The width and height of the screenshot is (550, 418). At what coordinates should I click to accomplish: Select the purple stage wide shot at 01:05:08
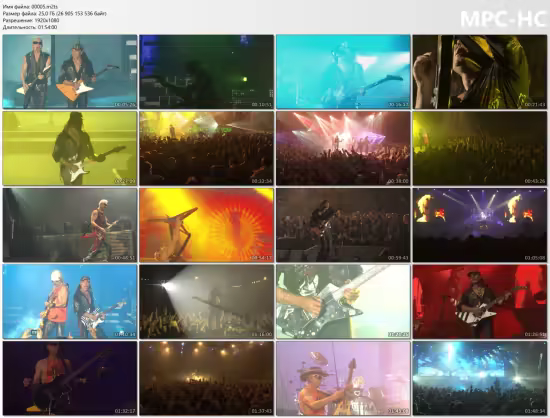coord(480,225)
